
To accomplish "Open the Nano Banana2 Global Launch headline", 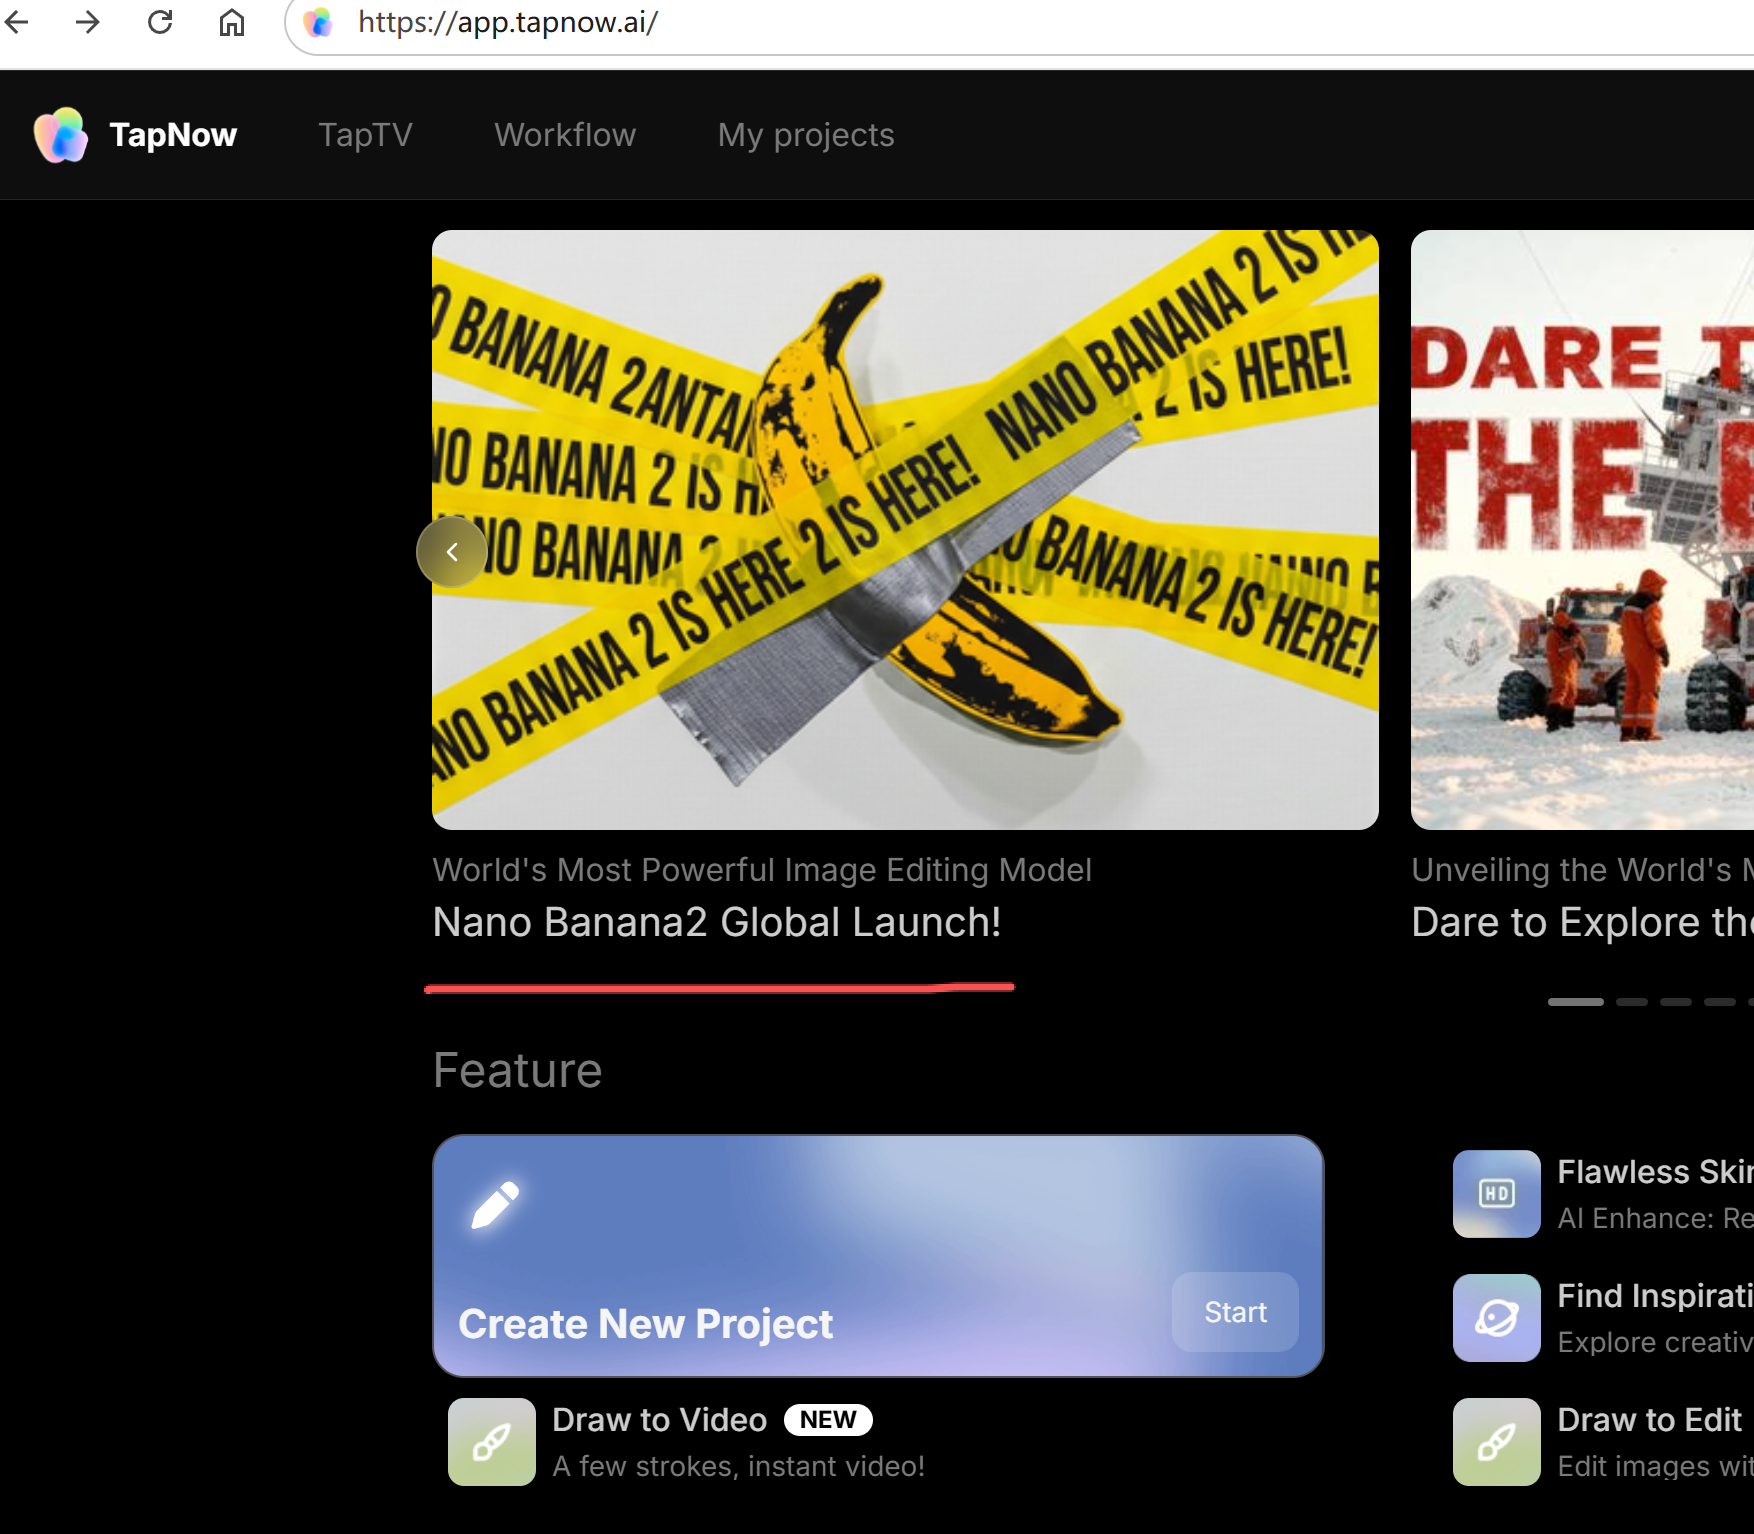I will 717,922.
